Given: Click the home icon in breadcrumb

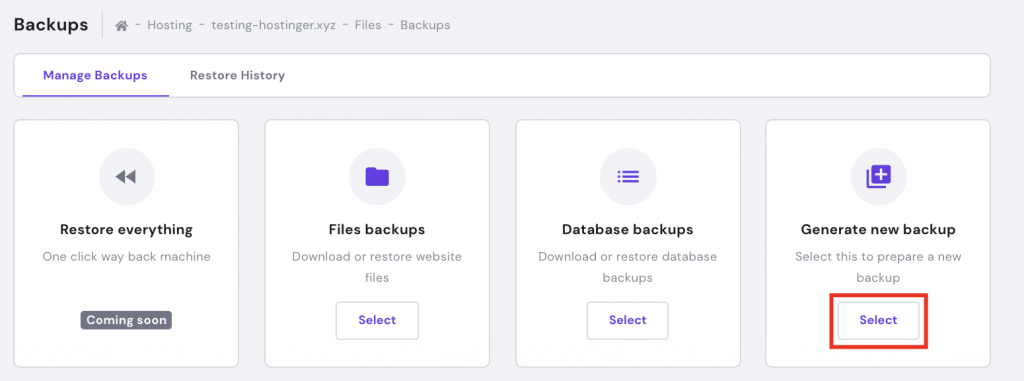Looking at the screenshot, I should point(121,25).
